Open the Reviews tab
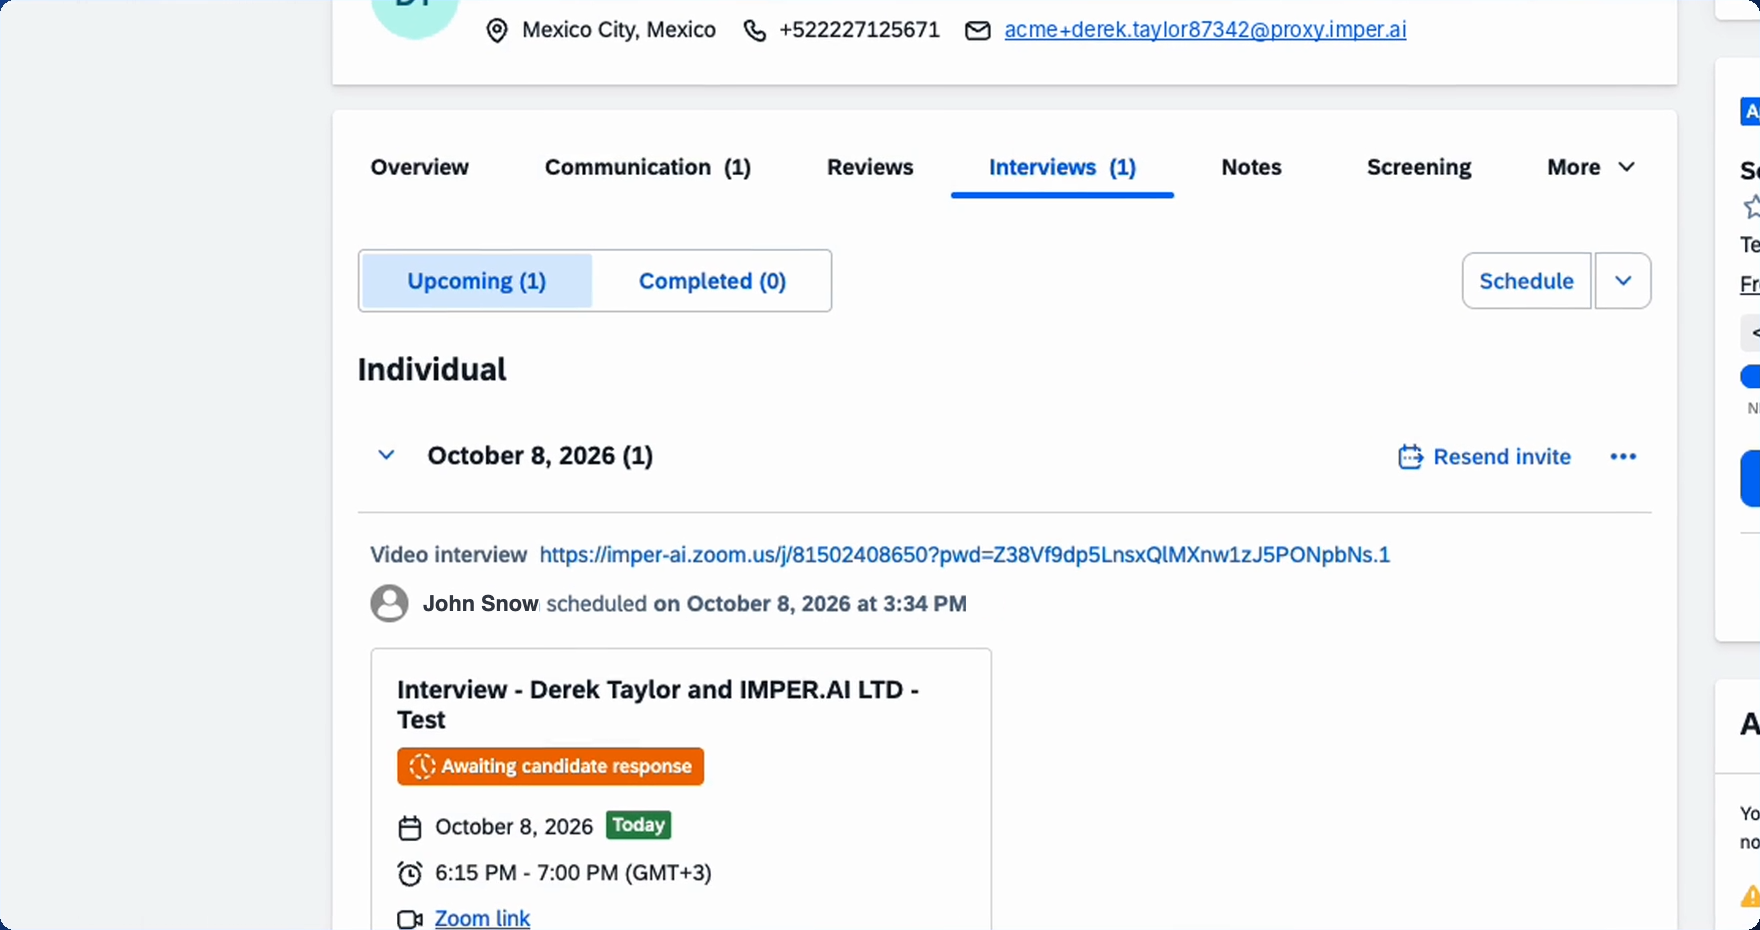Image resolution: width=1760 pixels, height=930 pixels. tap(870, 167)
